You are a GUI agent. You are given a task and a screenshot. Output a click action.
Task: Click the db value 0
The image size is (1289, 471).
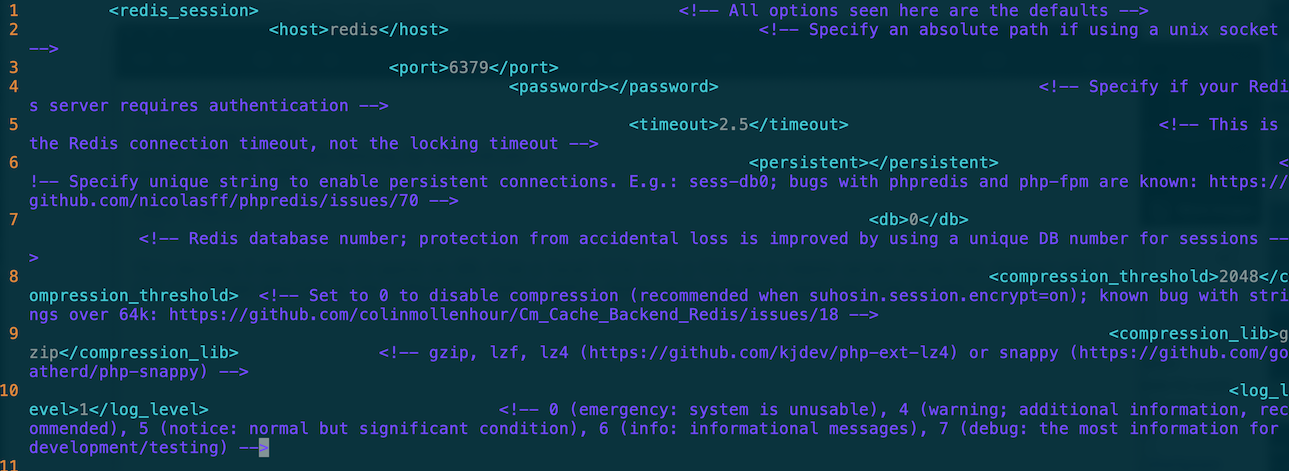(x=914, y=220)
